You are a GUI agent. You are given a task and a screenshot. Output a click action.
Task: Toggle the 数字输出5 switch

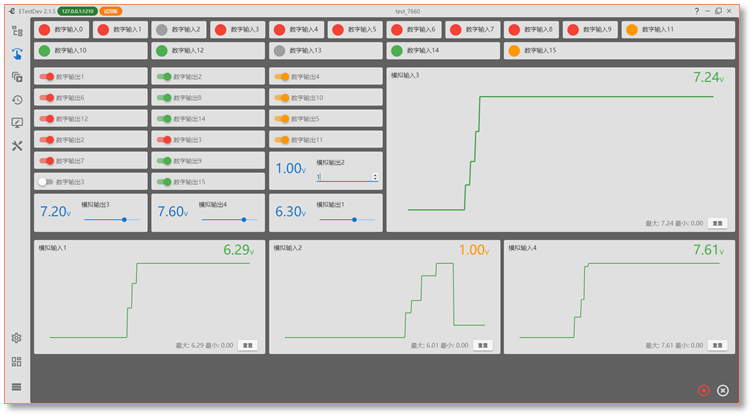[282, 119]
